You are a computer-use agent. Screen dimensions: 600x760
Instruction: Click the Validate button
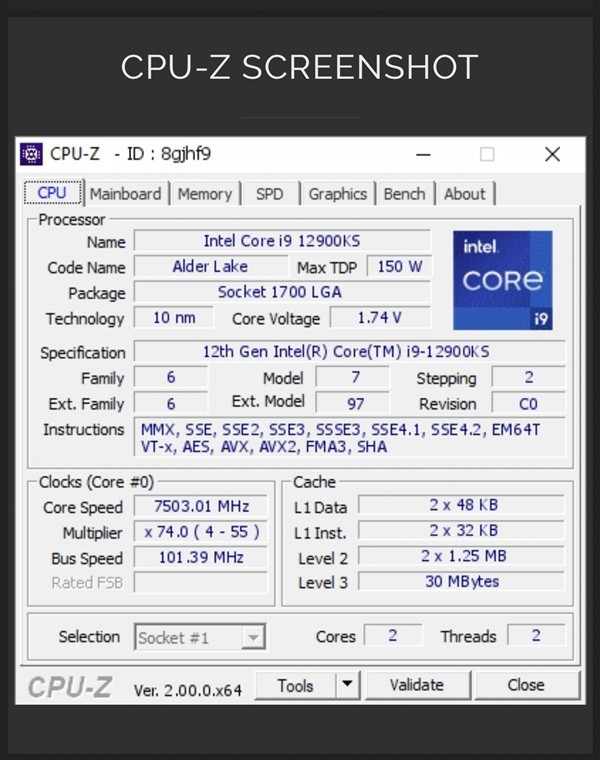[416, 685]
